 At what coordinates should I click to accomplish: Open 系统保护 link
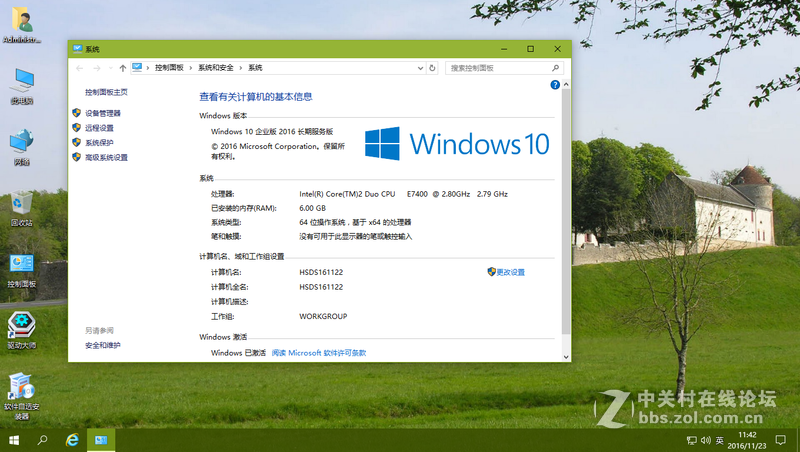point(99,143)
